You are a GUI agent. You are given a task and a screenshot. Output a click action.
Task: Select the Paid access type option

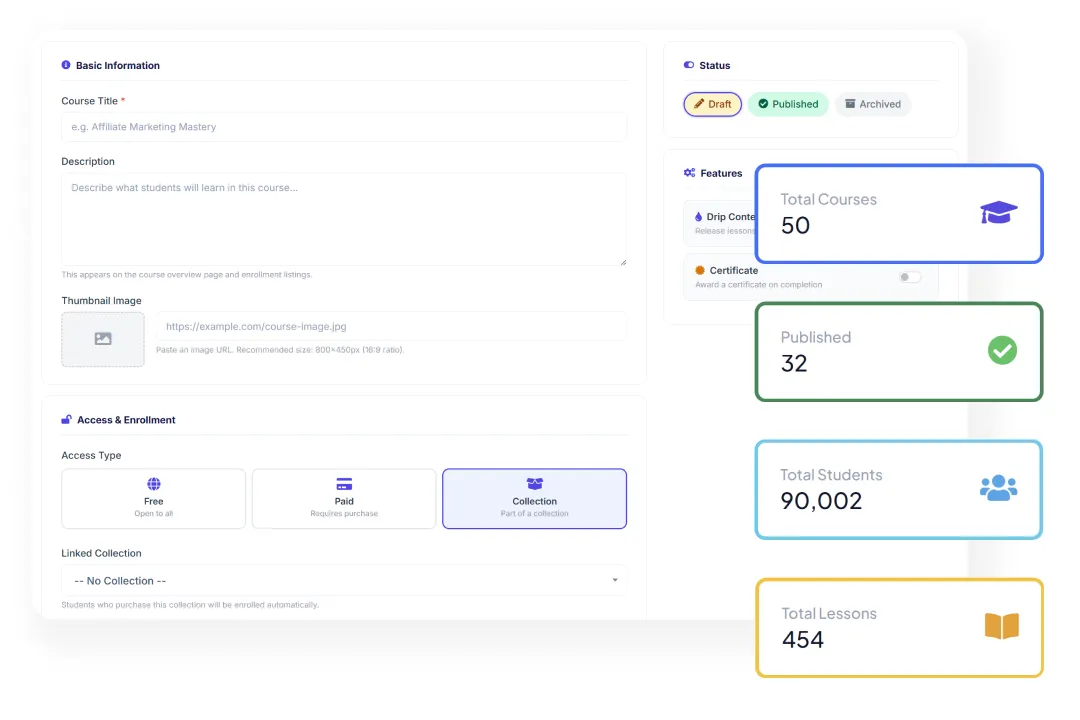click(344, 498)
